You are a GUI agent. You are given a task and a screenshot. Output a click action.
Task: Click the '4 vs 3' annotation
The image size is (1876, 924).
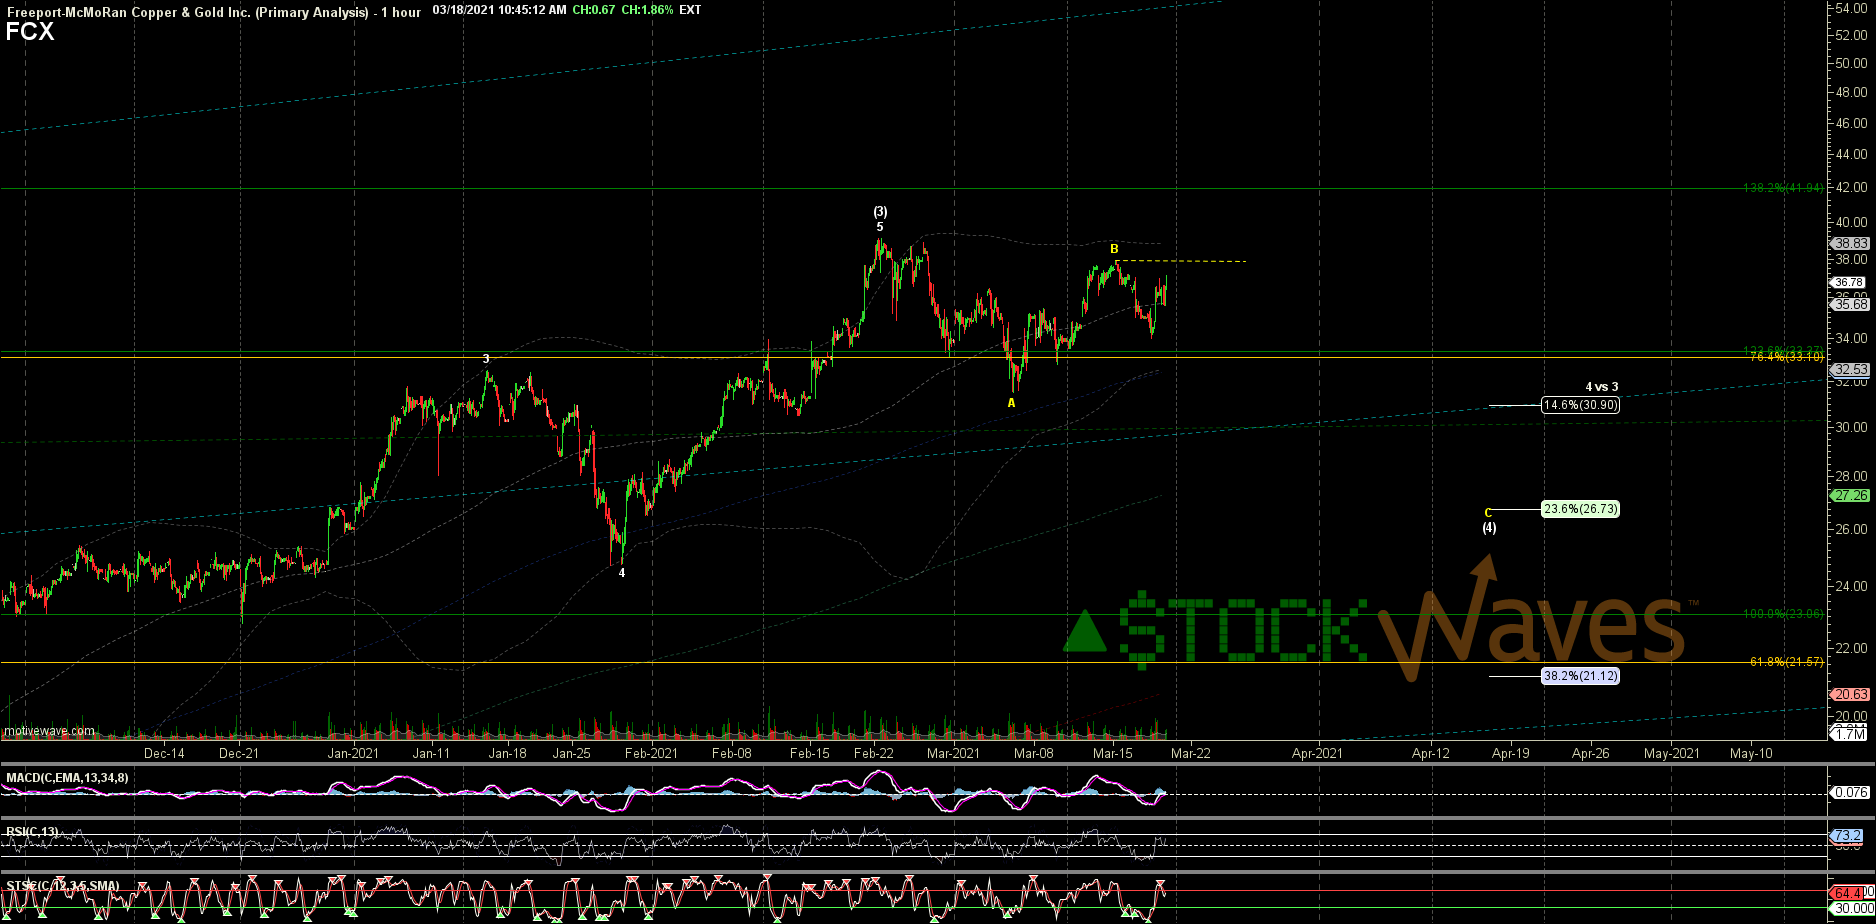[x=1601, y=387]
